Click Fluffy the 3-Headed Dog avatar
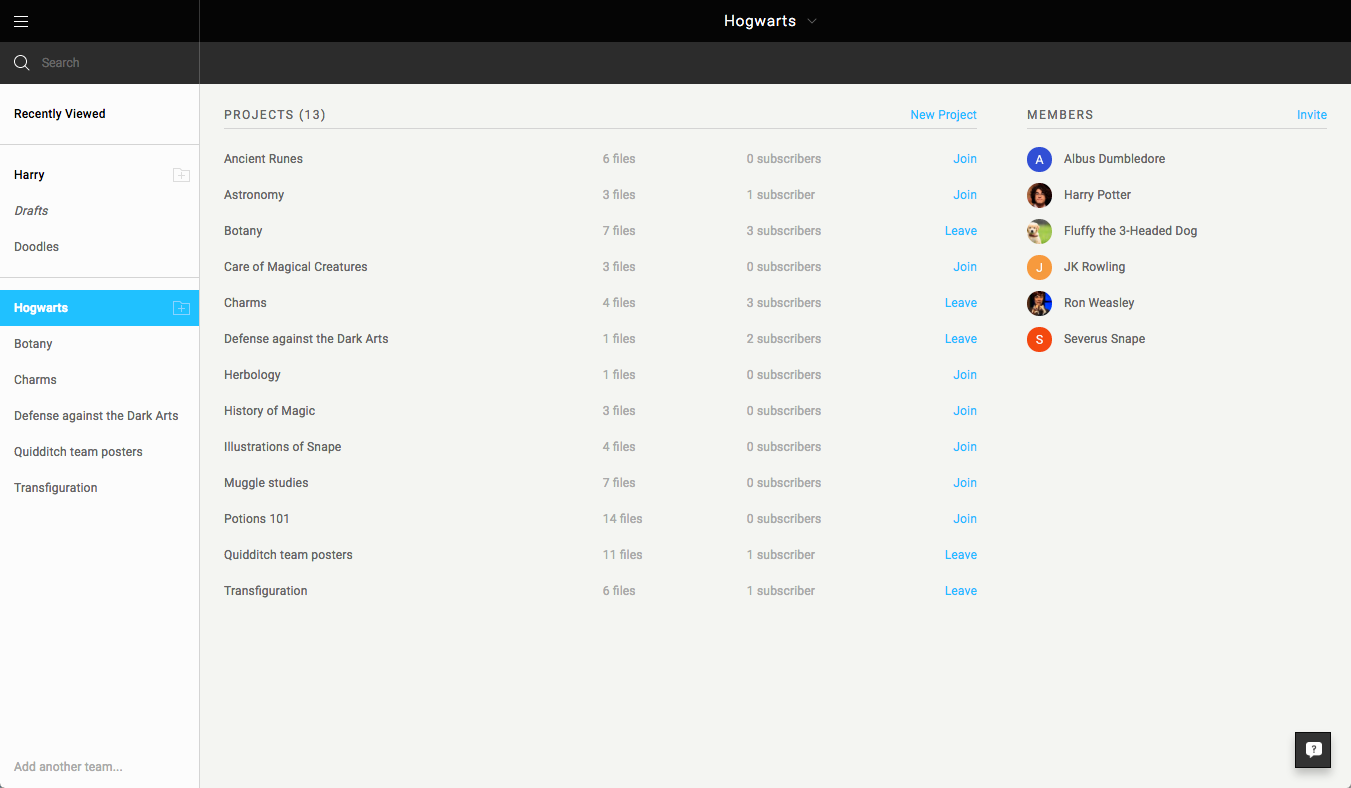Viewport: 1351px width, 788px height. pos(1039,231)
